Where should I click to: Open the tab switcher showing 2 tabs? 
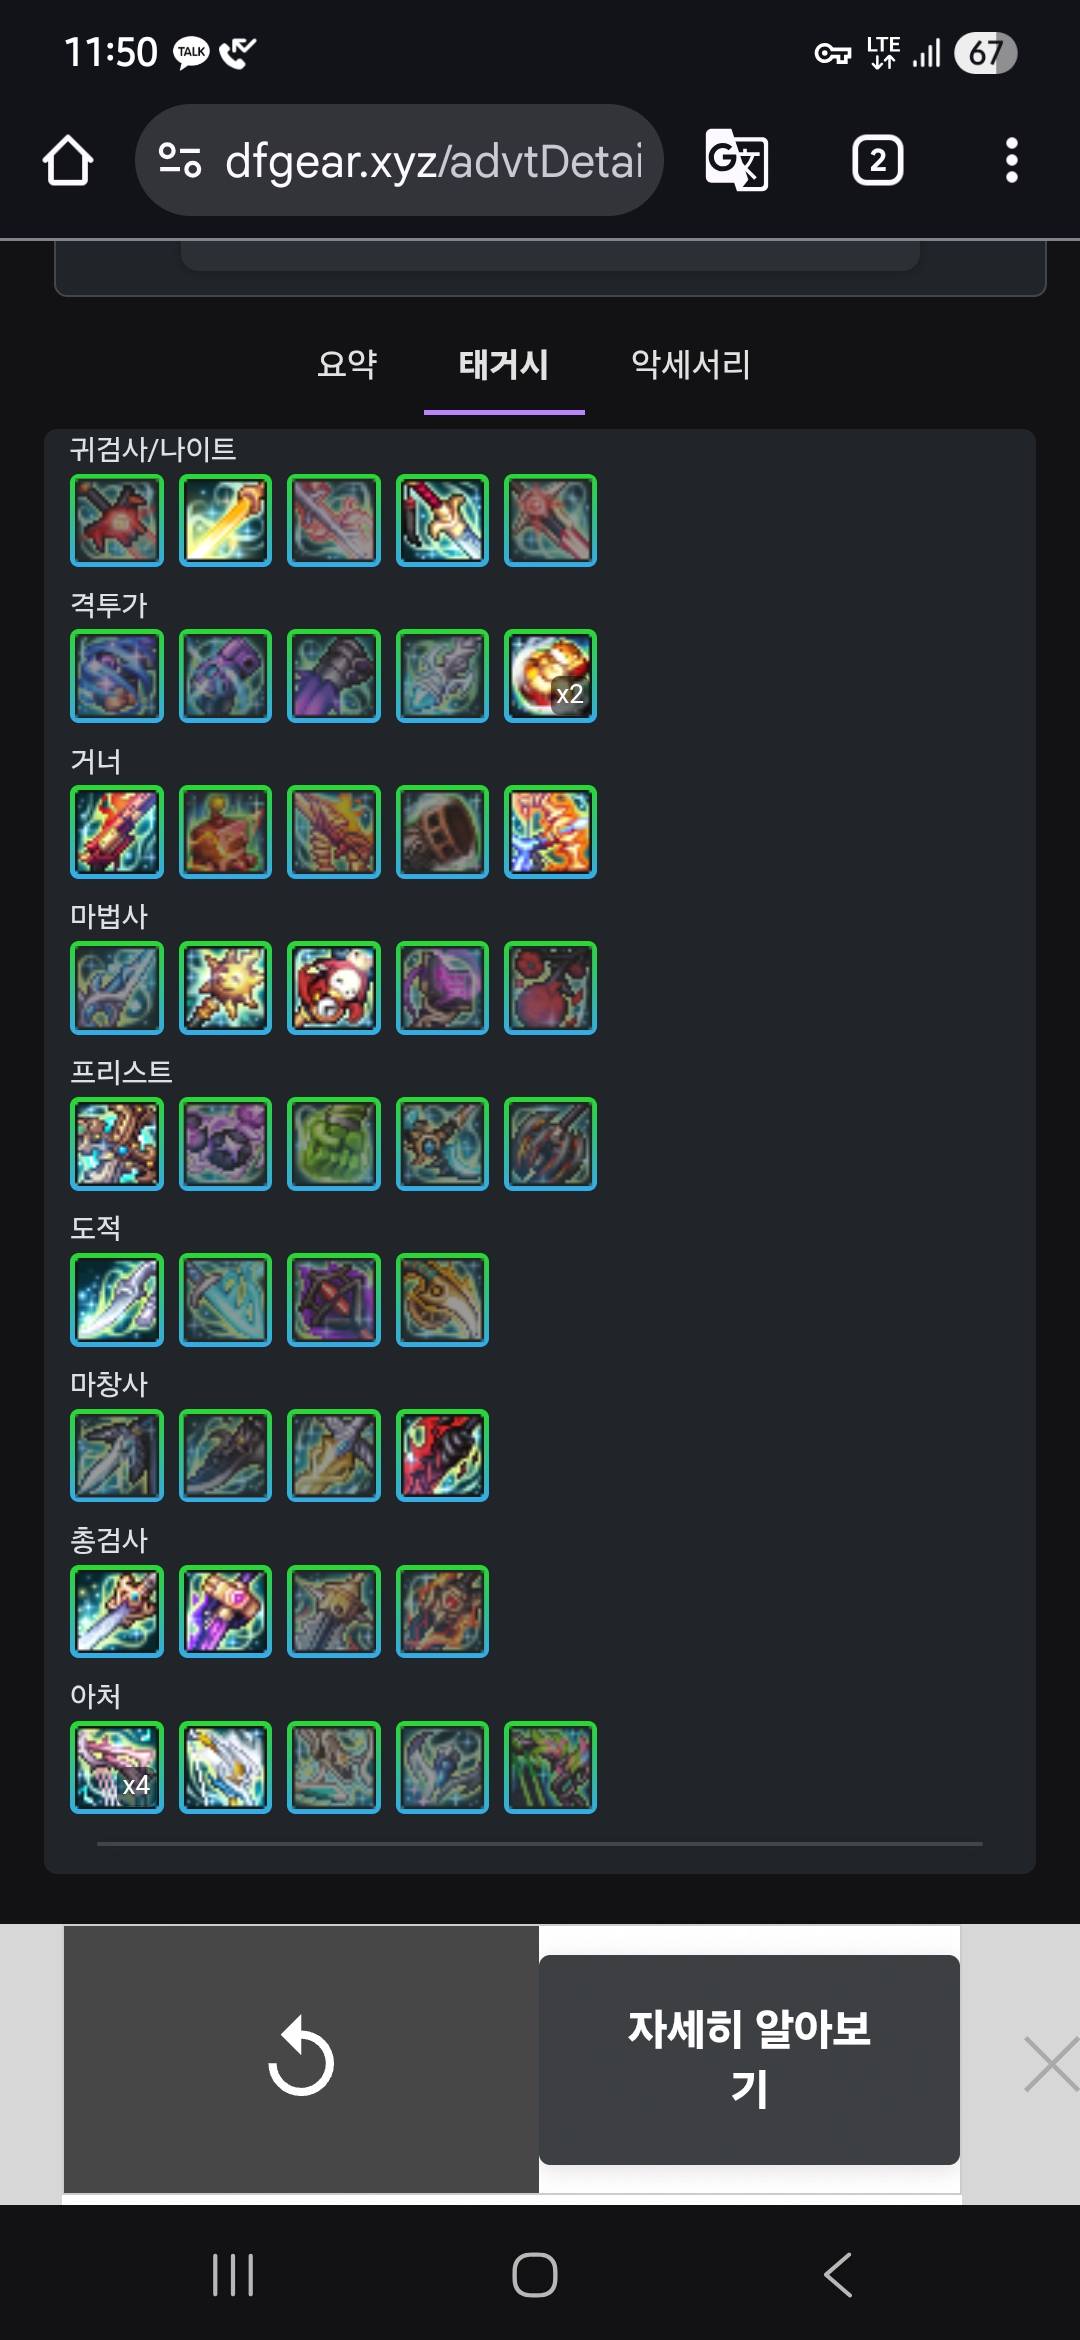877,160
